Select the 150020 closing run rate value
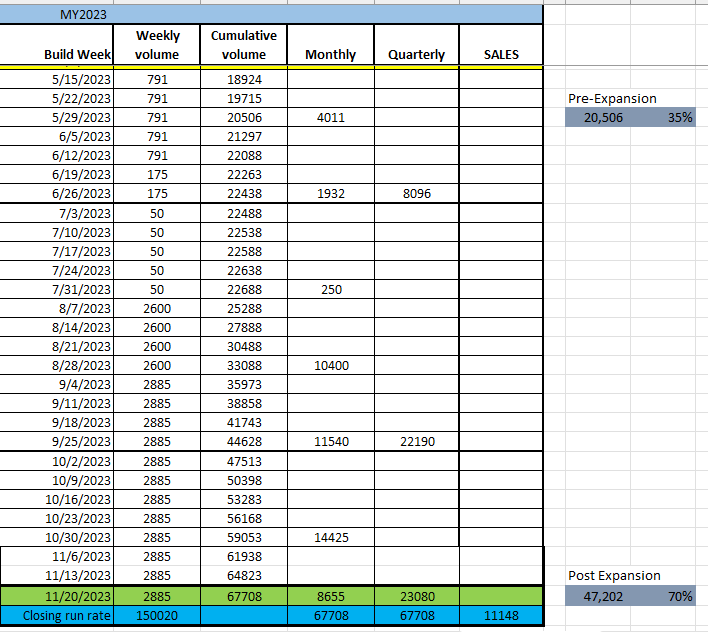The height and width of the screenshot is (632, 708). 157,615
